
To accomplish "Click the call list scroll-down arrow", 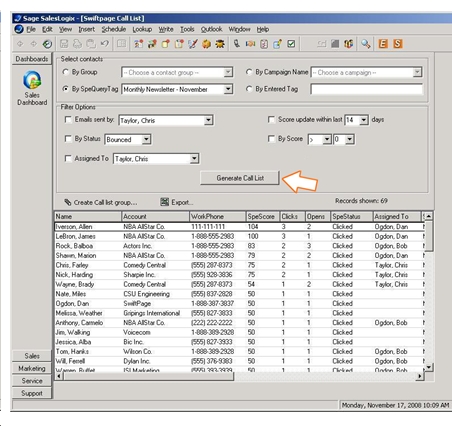I will tap(429, 367).
